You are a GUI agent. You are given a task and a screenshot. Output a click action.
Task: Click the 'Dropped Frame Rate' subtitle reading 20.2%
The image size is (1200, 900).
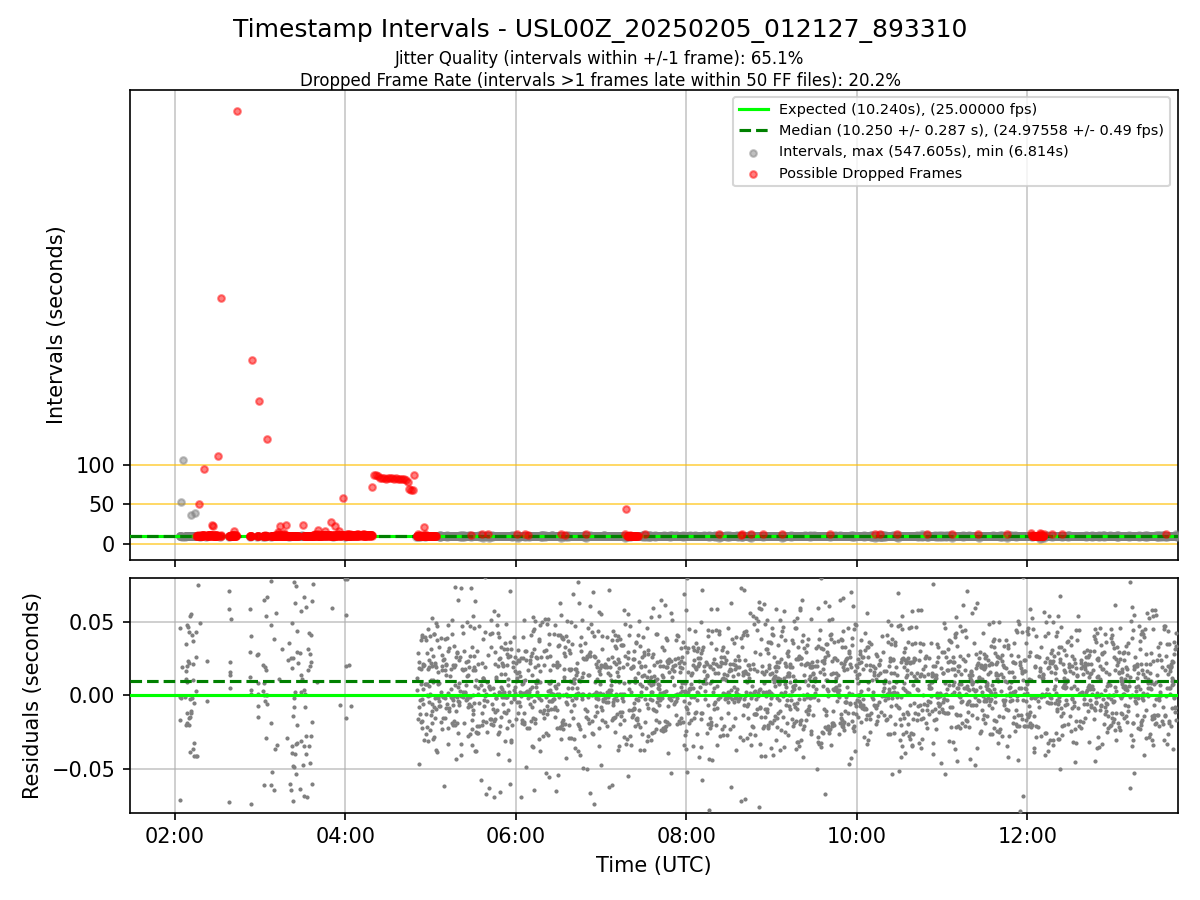point(600,80)
